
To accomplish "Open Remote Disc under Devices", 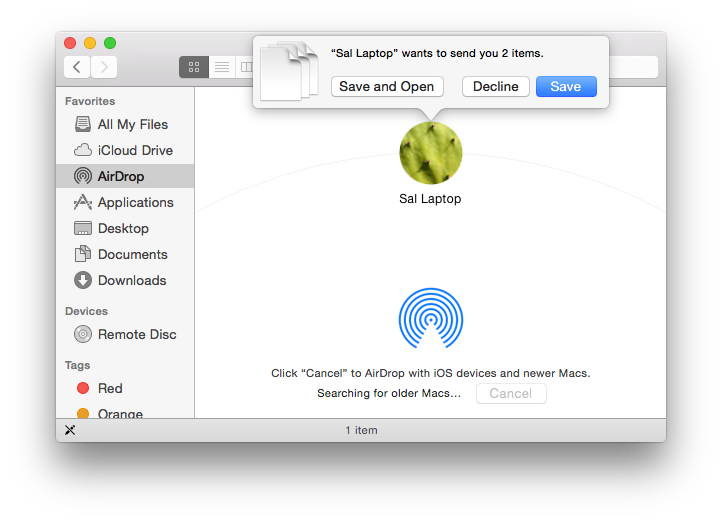I will [125, 334].
